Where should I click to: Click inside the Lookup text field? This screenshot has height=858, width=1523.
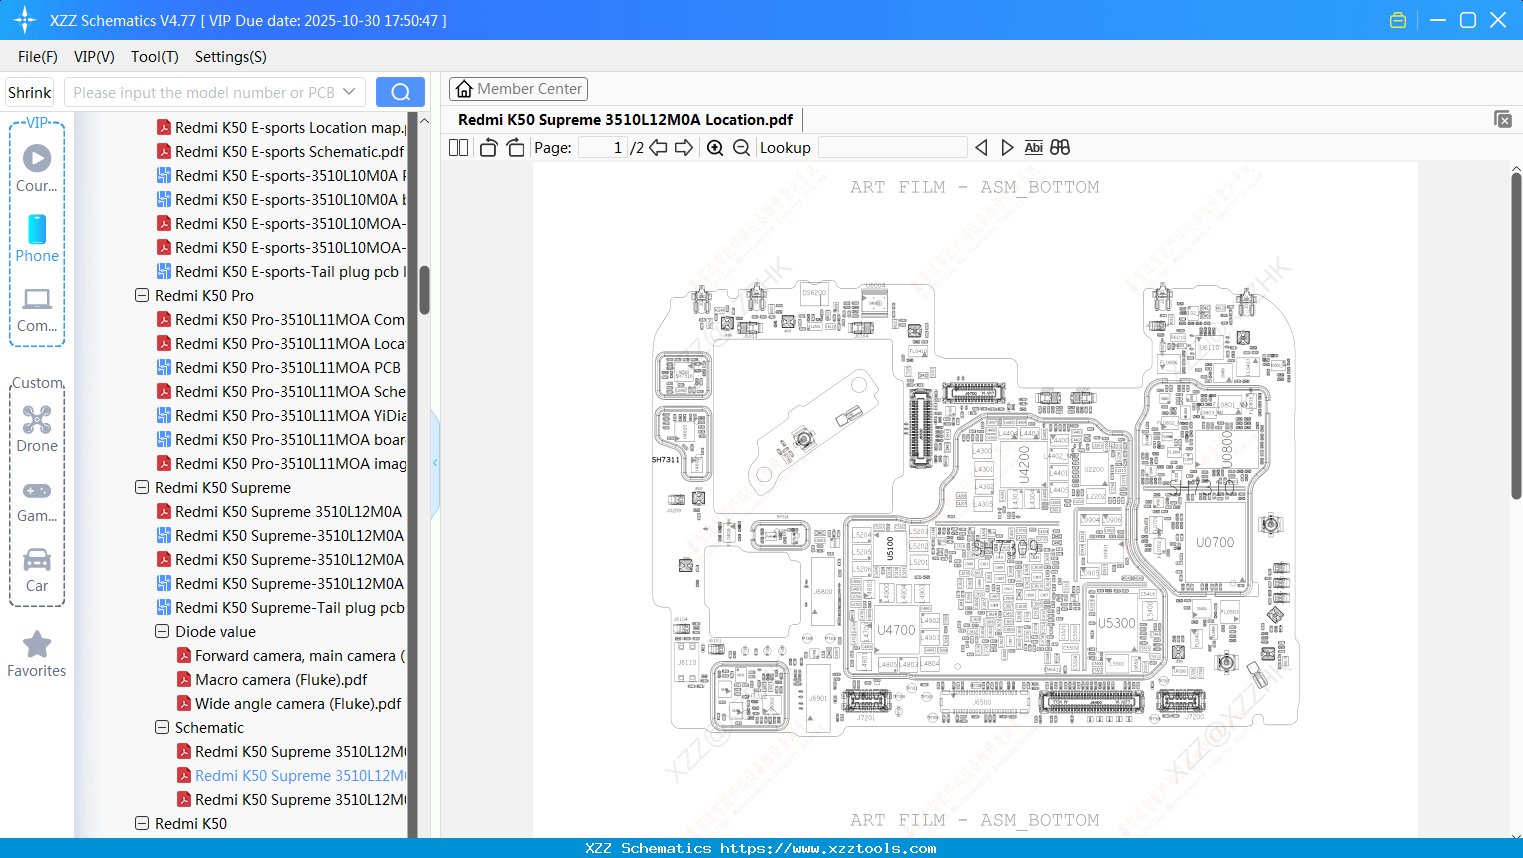pyautogui.click(x=890, y=147)
